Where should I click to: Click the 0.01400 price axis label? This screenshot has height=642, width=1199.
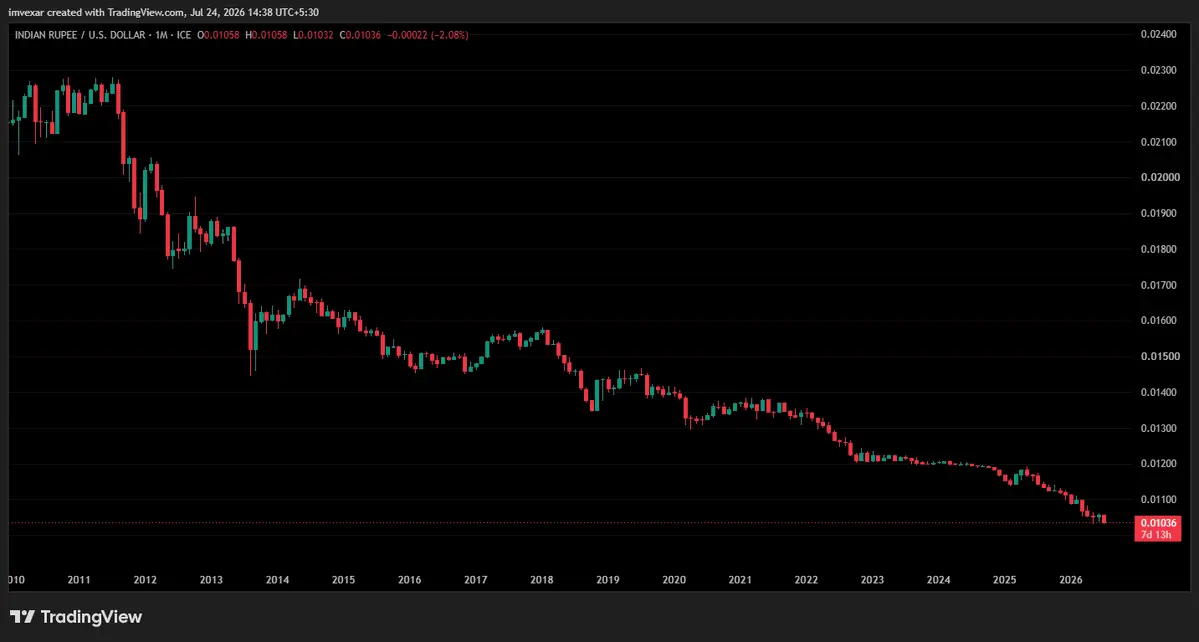1158,392
